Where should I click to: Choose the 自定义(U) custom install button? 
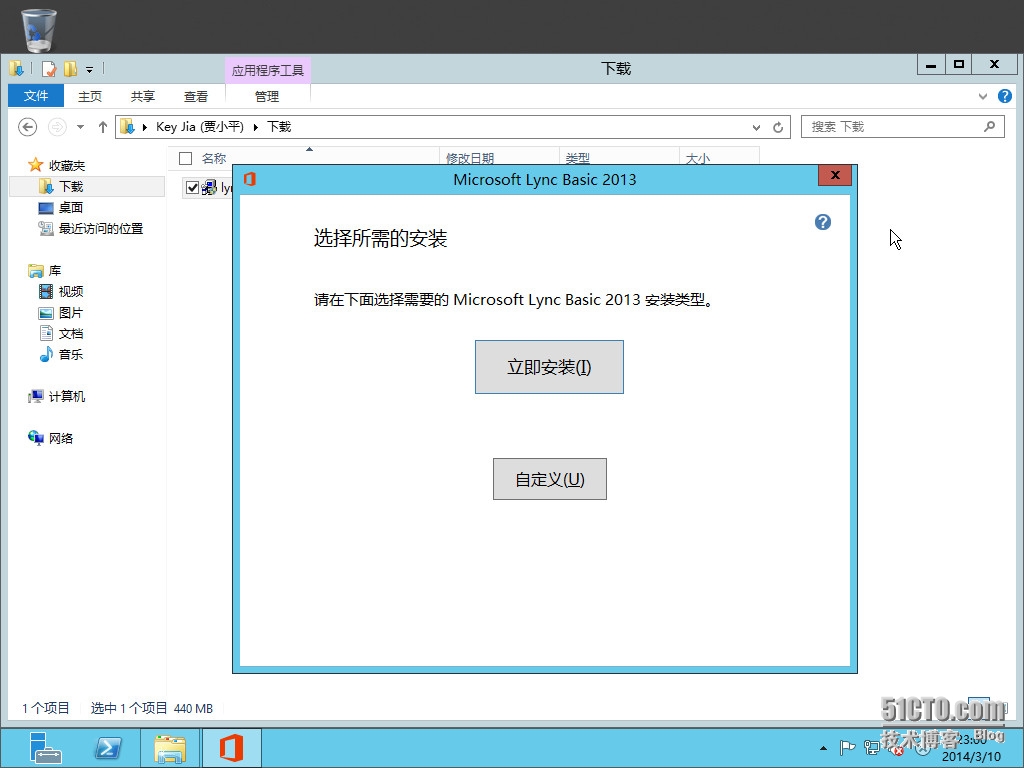(x=550, y=479)
